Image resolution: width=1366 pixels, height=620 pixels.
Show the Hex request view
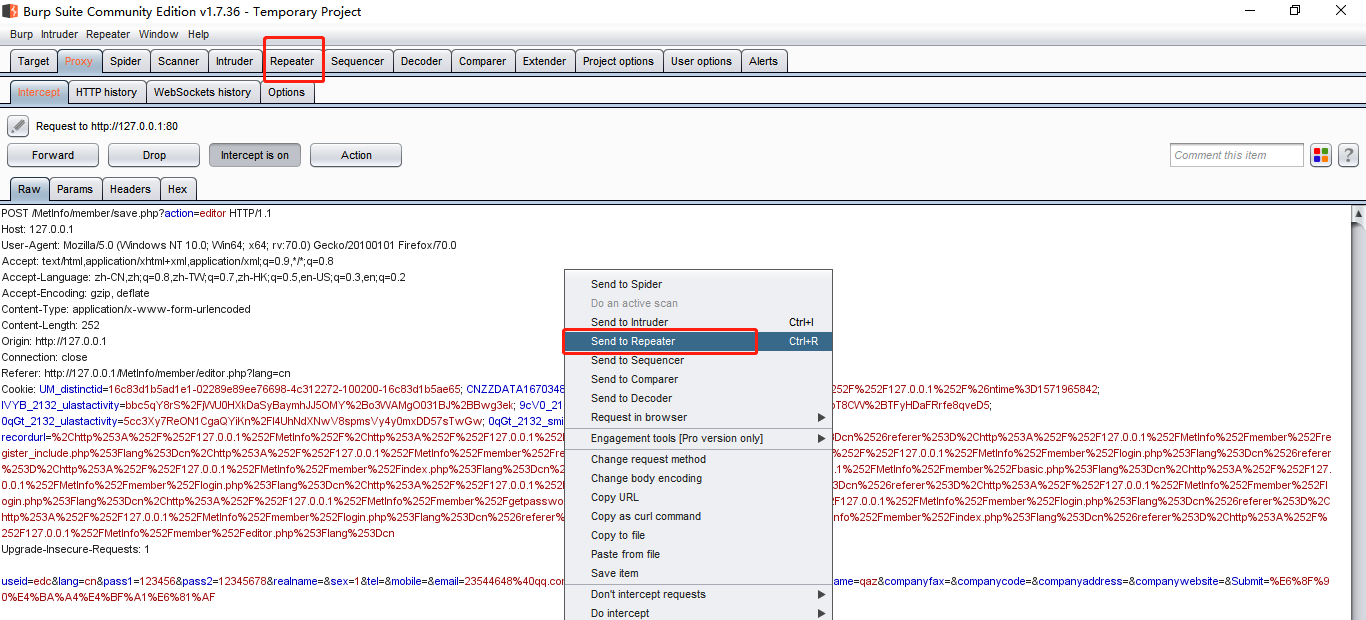point(177,189)
